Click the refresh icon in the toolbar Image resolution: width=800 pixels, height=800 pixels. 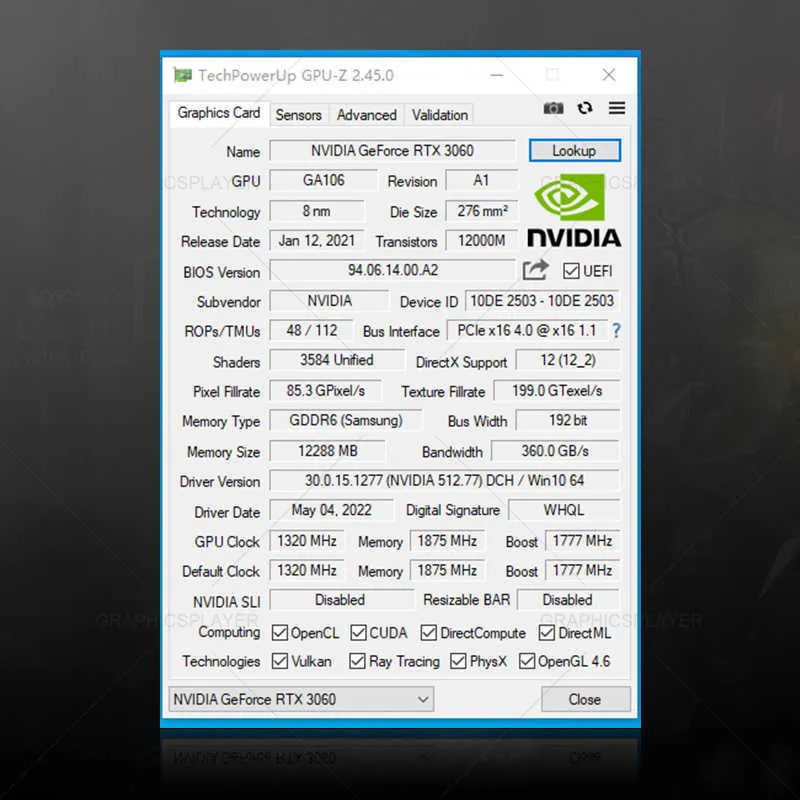584,108
